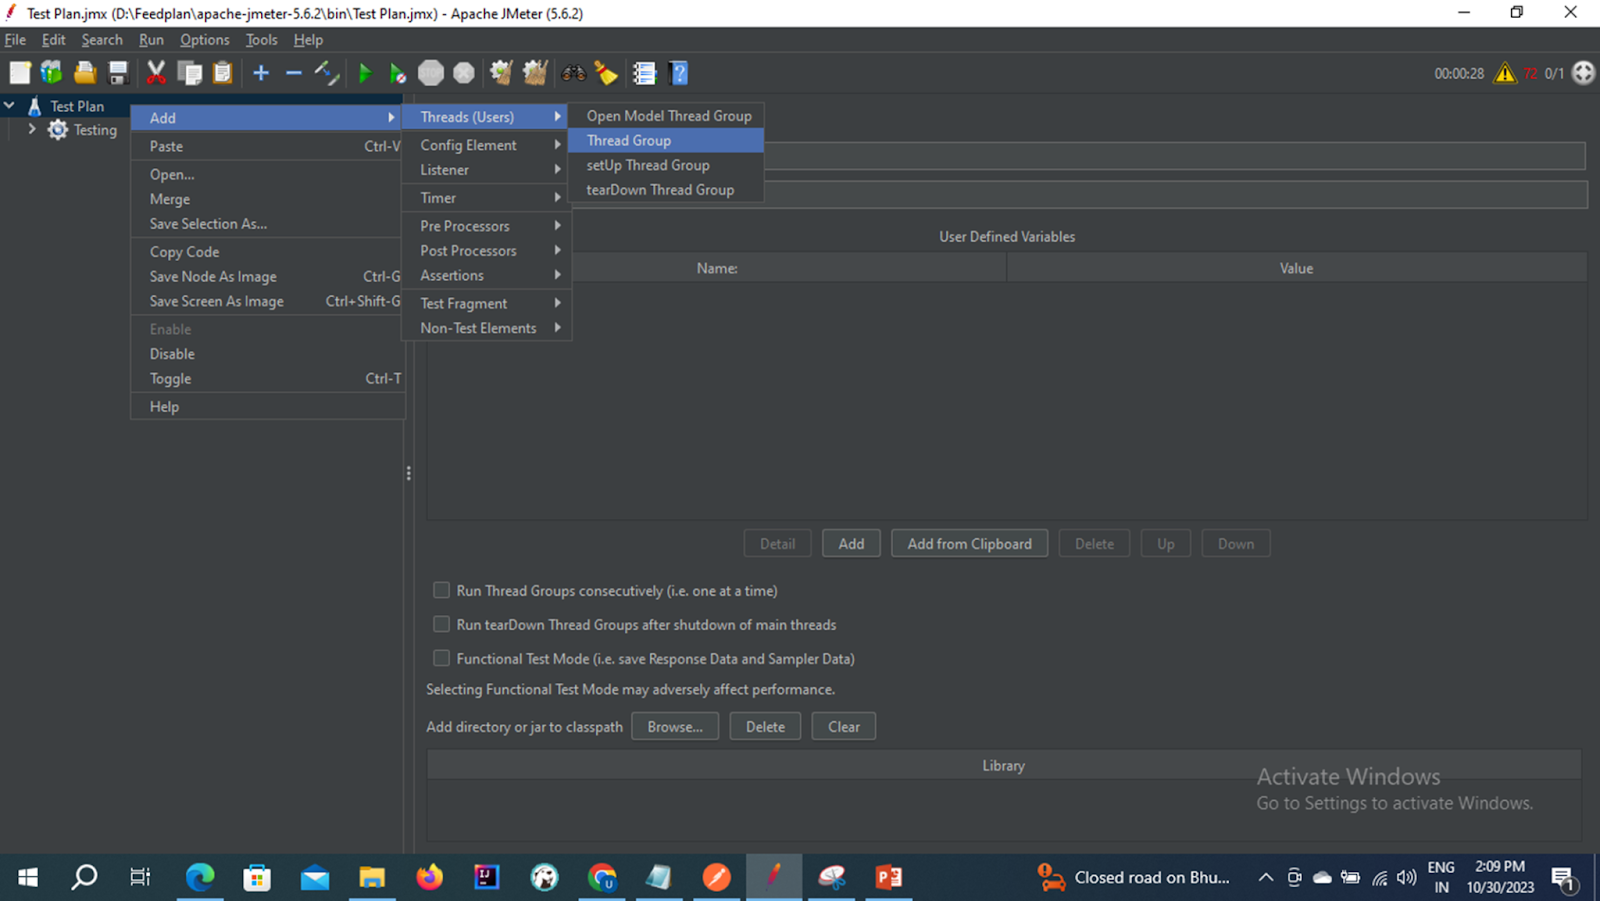
Task: Open the Post Processors submenu
Action: (x=487, y=251)
